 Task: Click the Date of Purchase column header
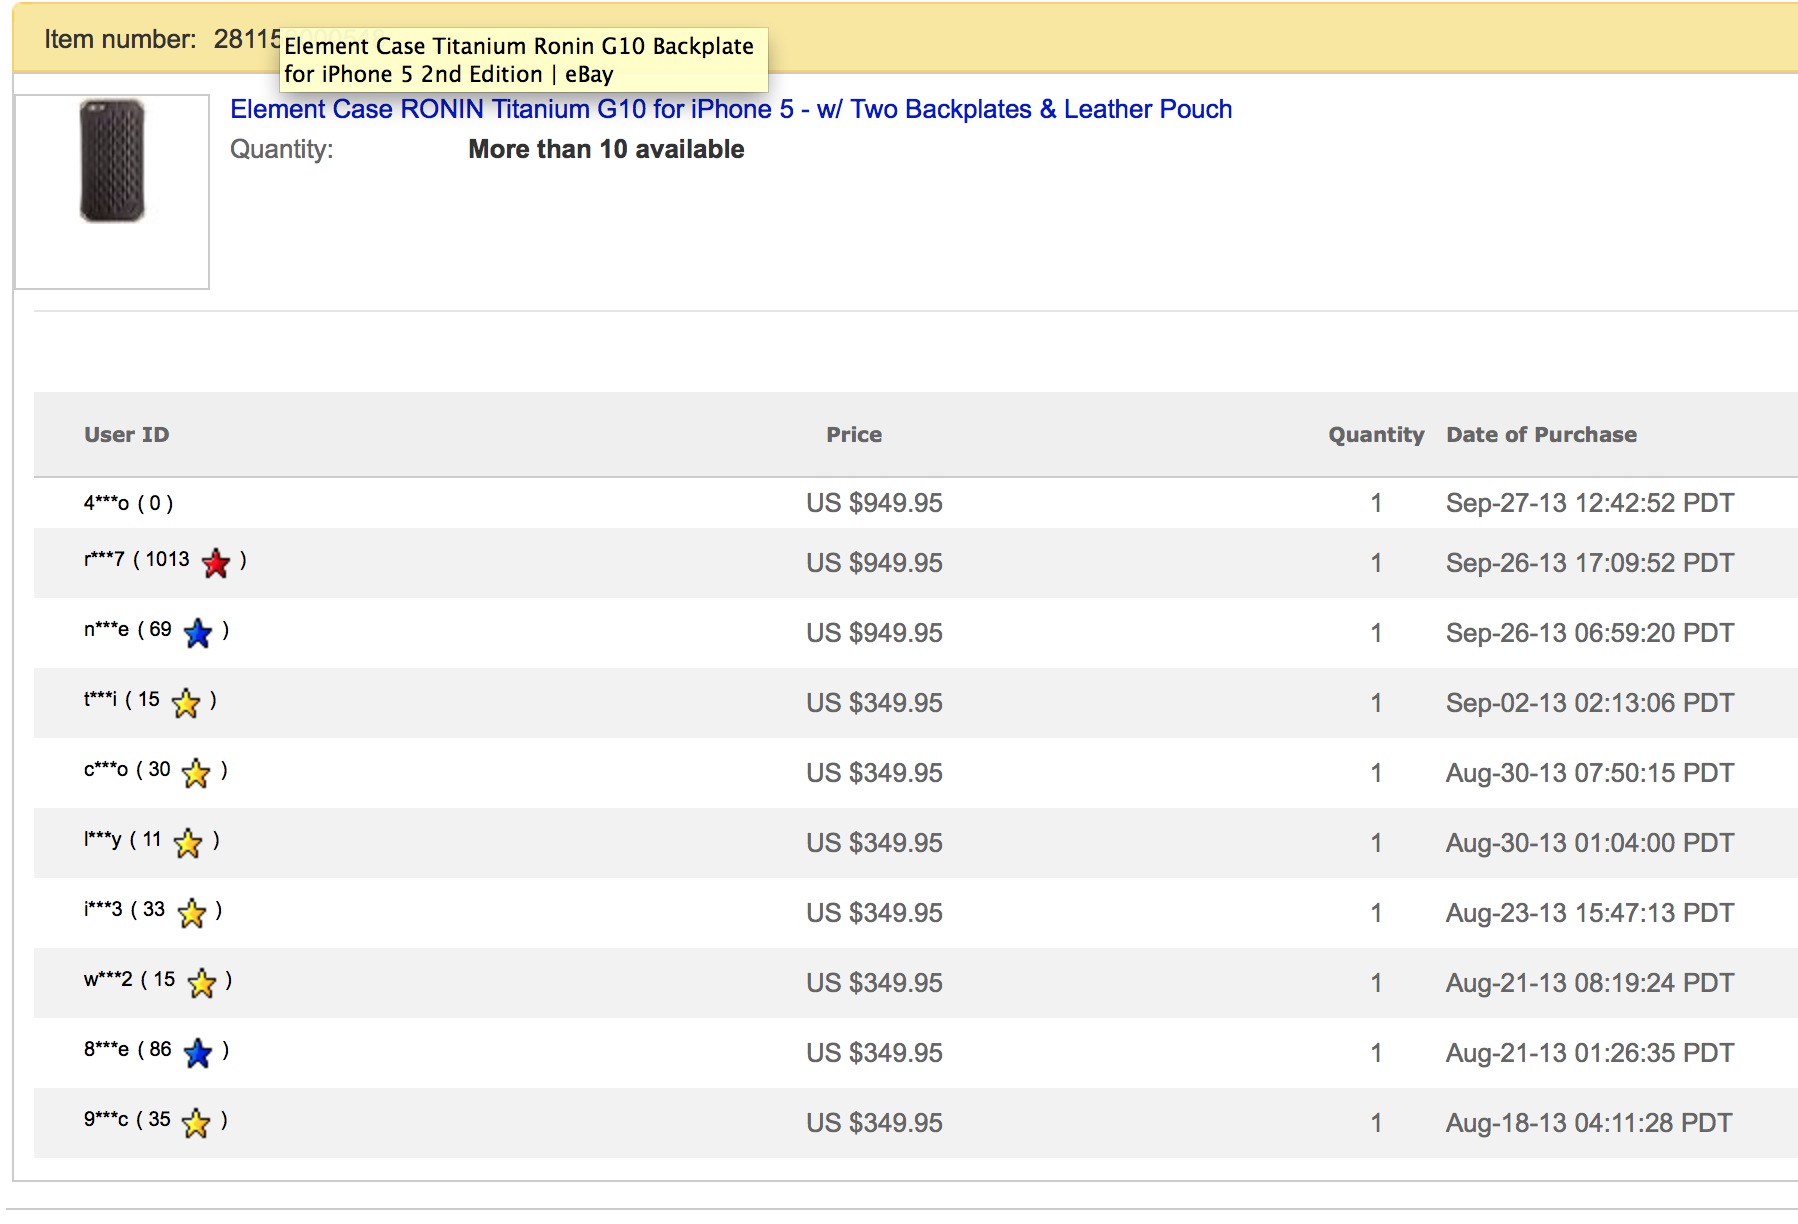click(1541, 434)
